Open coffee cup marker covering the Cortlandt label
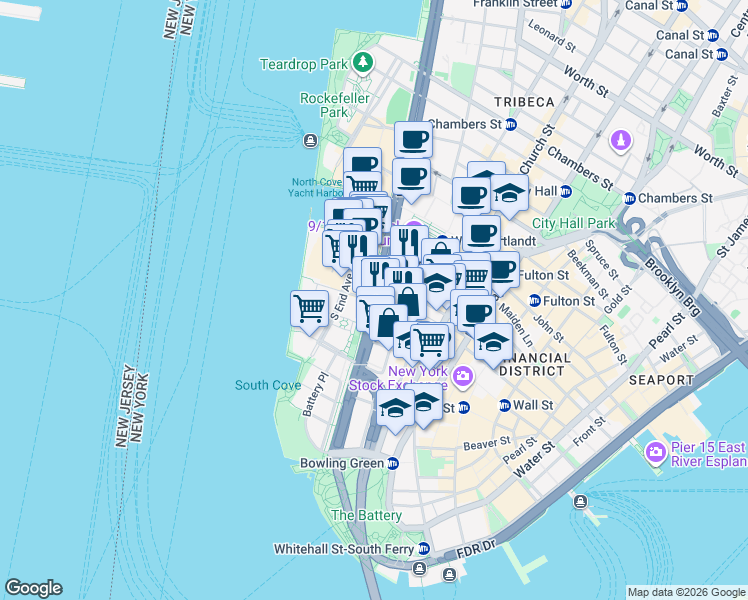Image resolution: width=748 pixels, height=600 pixels. (481, 234)
